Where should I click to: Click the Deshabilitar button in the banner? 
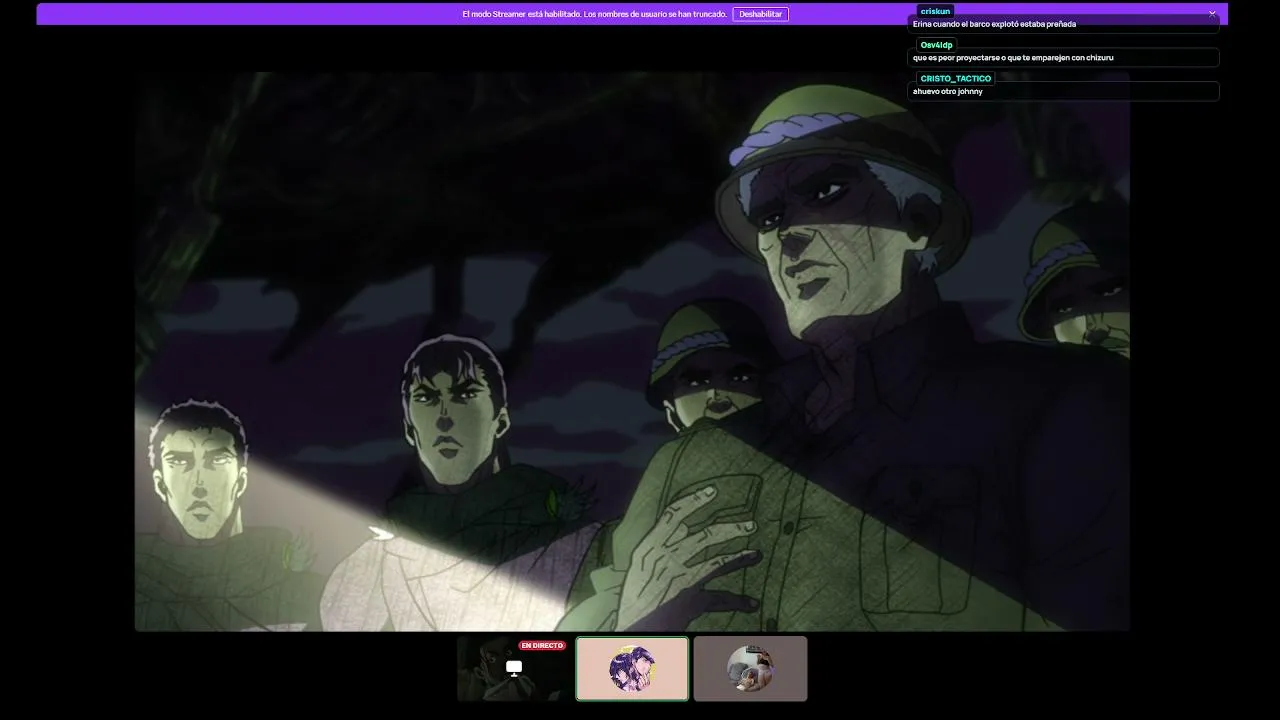click(x=760, y=14)
